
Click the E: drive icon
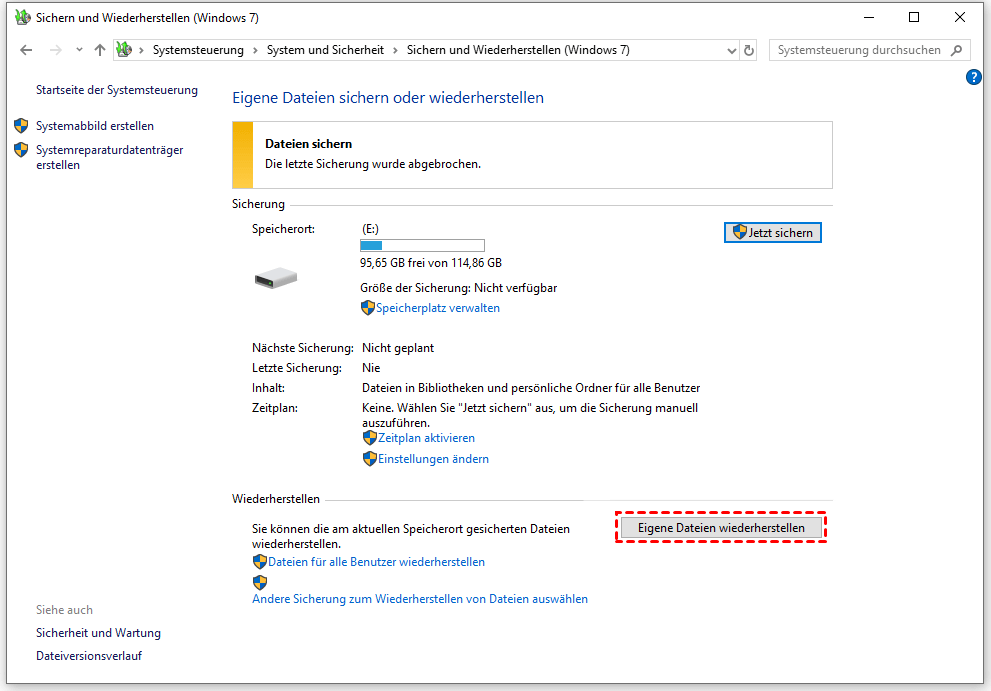275,279
